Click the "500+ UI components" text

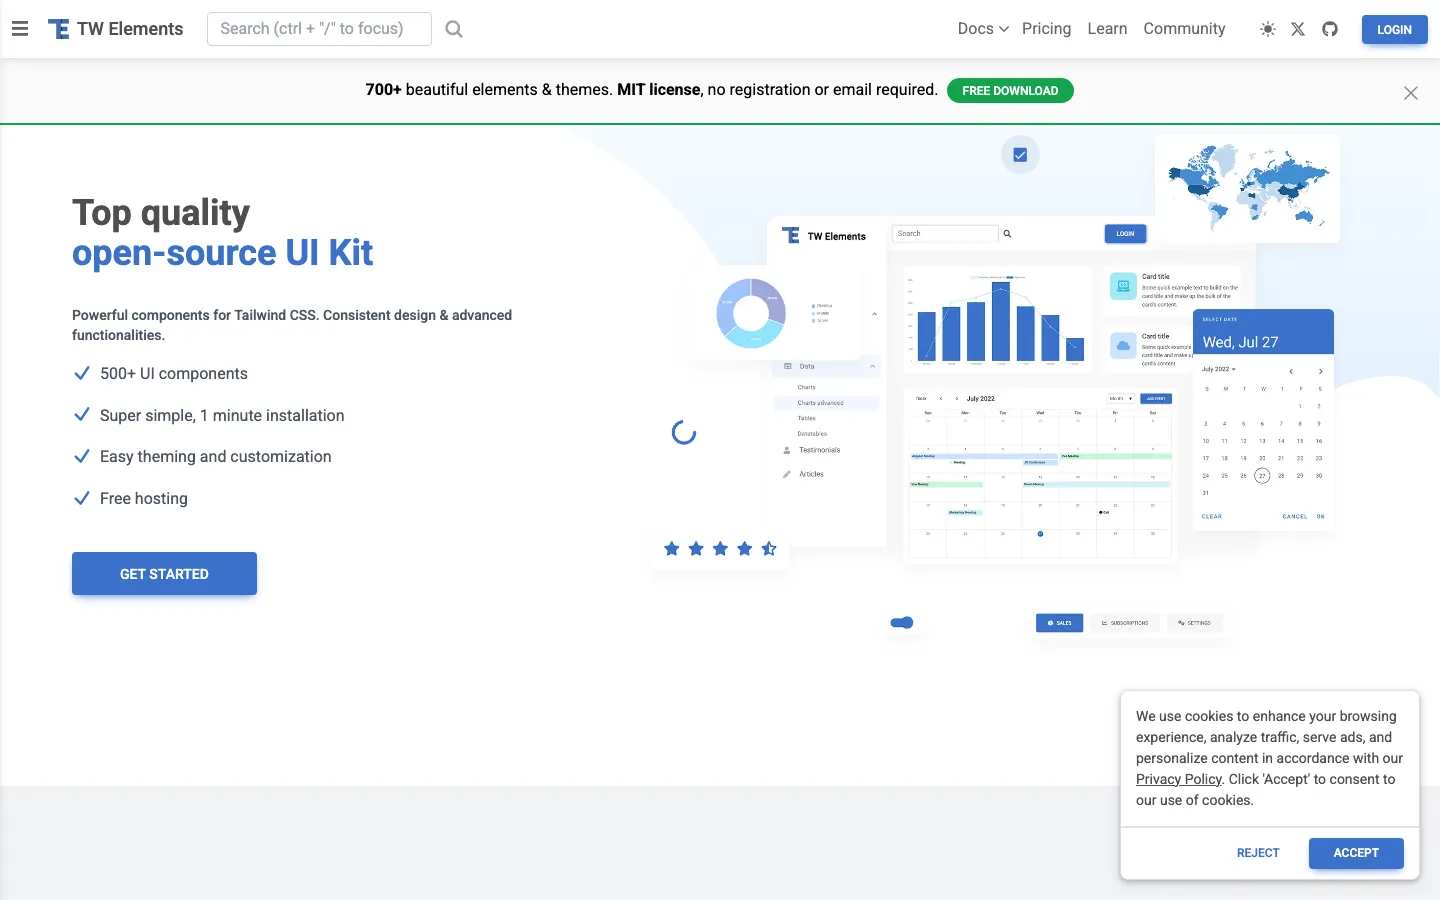click(174, 374)
